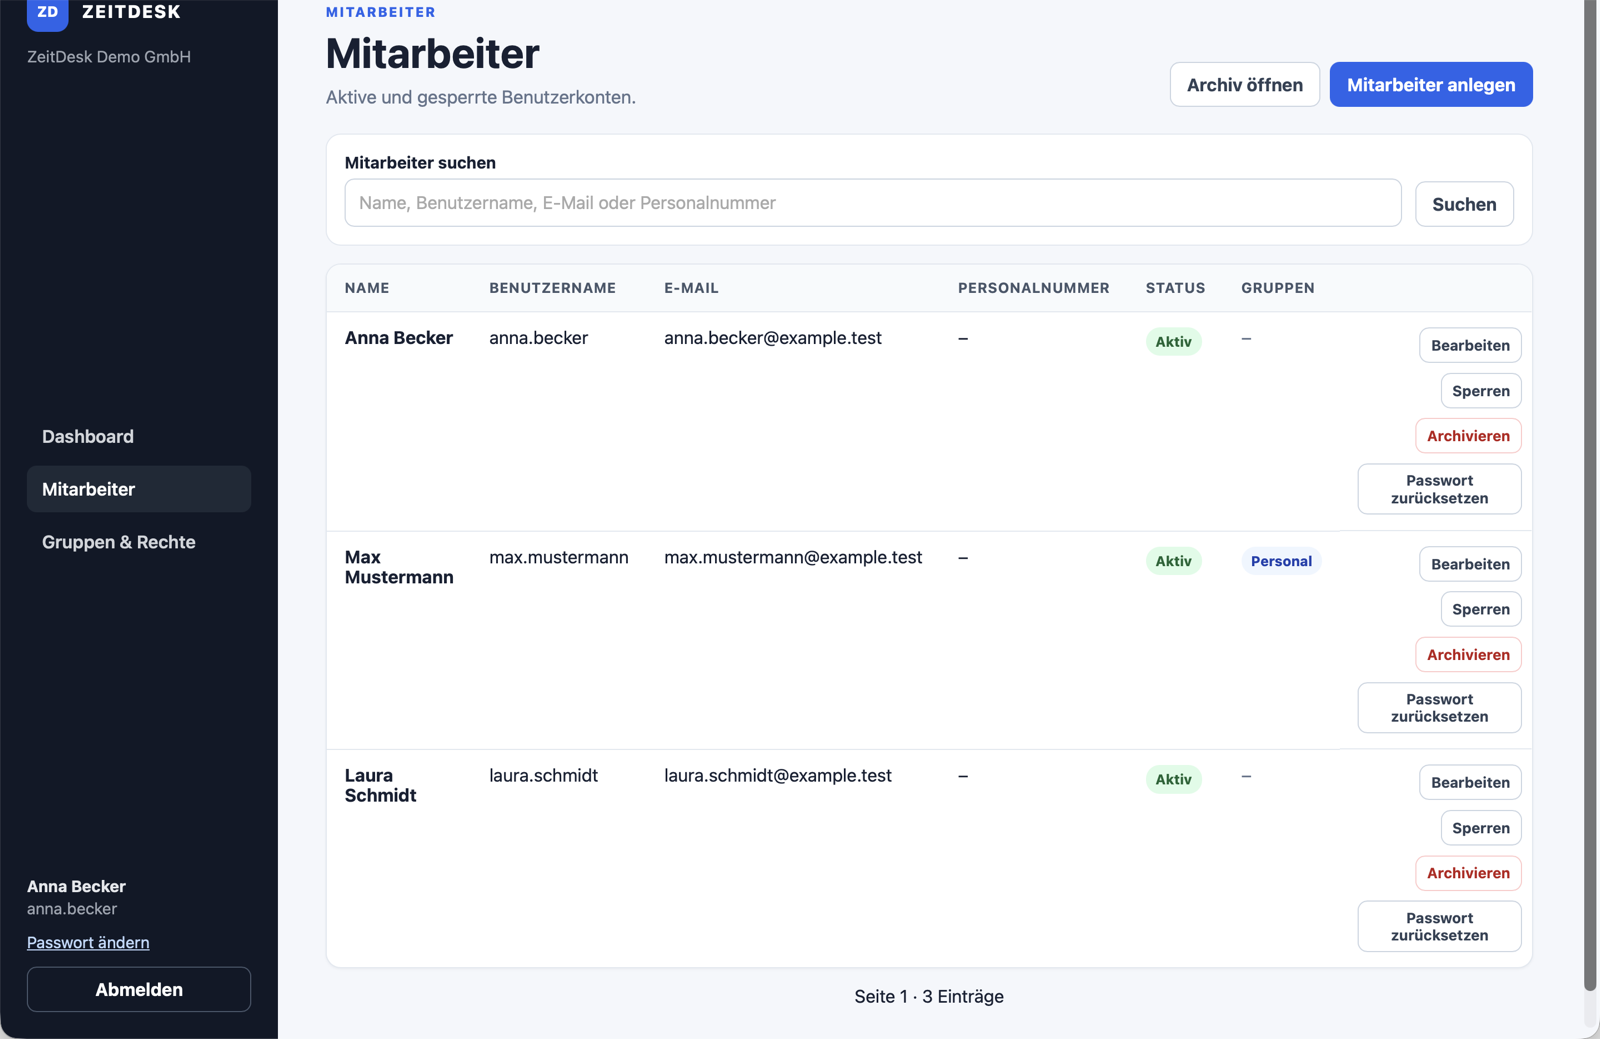Click the Seite 1 · 3 Einträge pagination text

(x=929, y=996)
